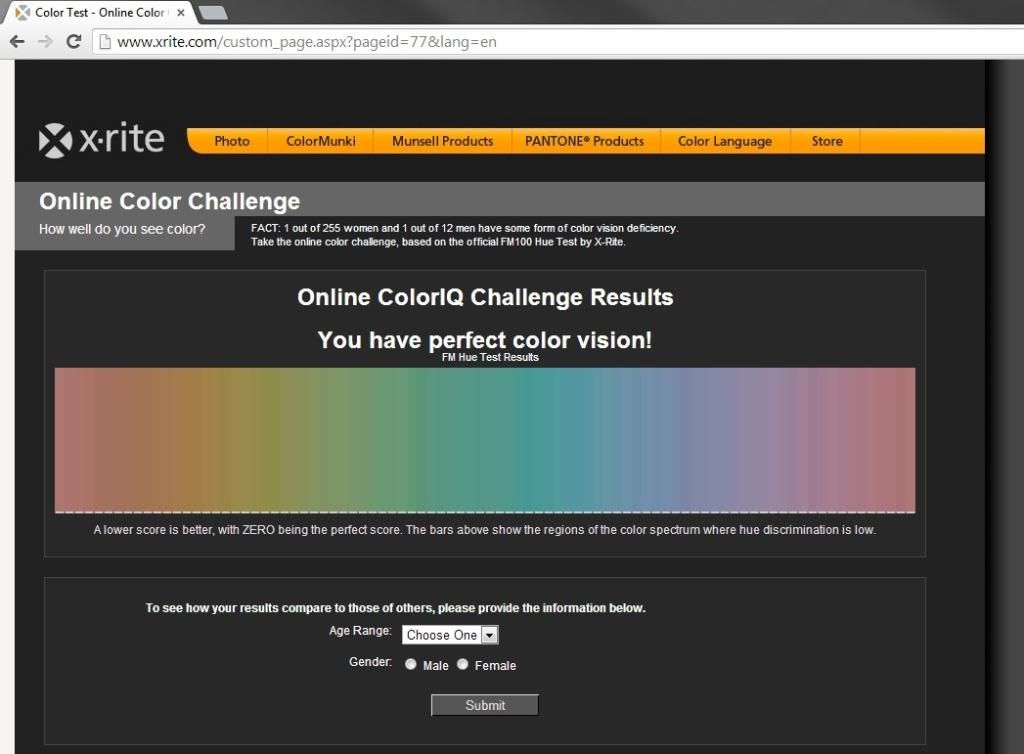Image resolution: width=1024 pixels, height=754 pixels.
Task: Click the 'Age Range:' label
Action: [360, 631]
